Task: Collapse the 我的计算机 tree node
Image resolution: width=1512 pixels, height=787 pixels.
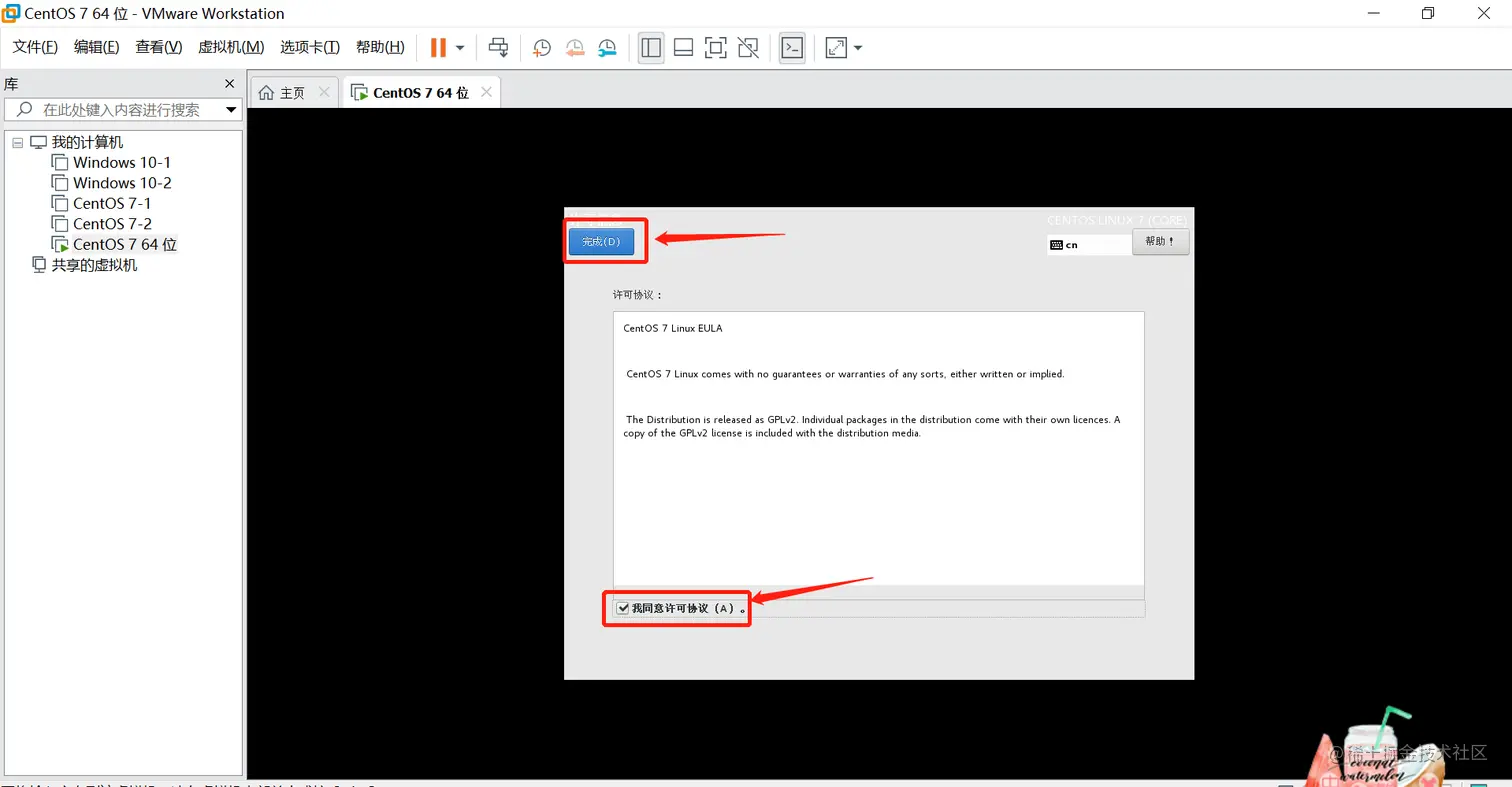Action: [x=17, y=143]
